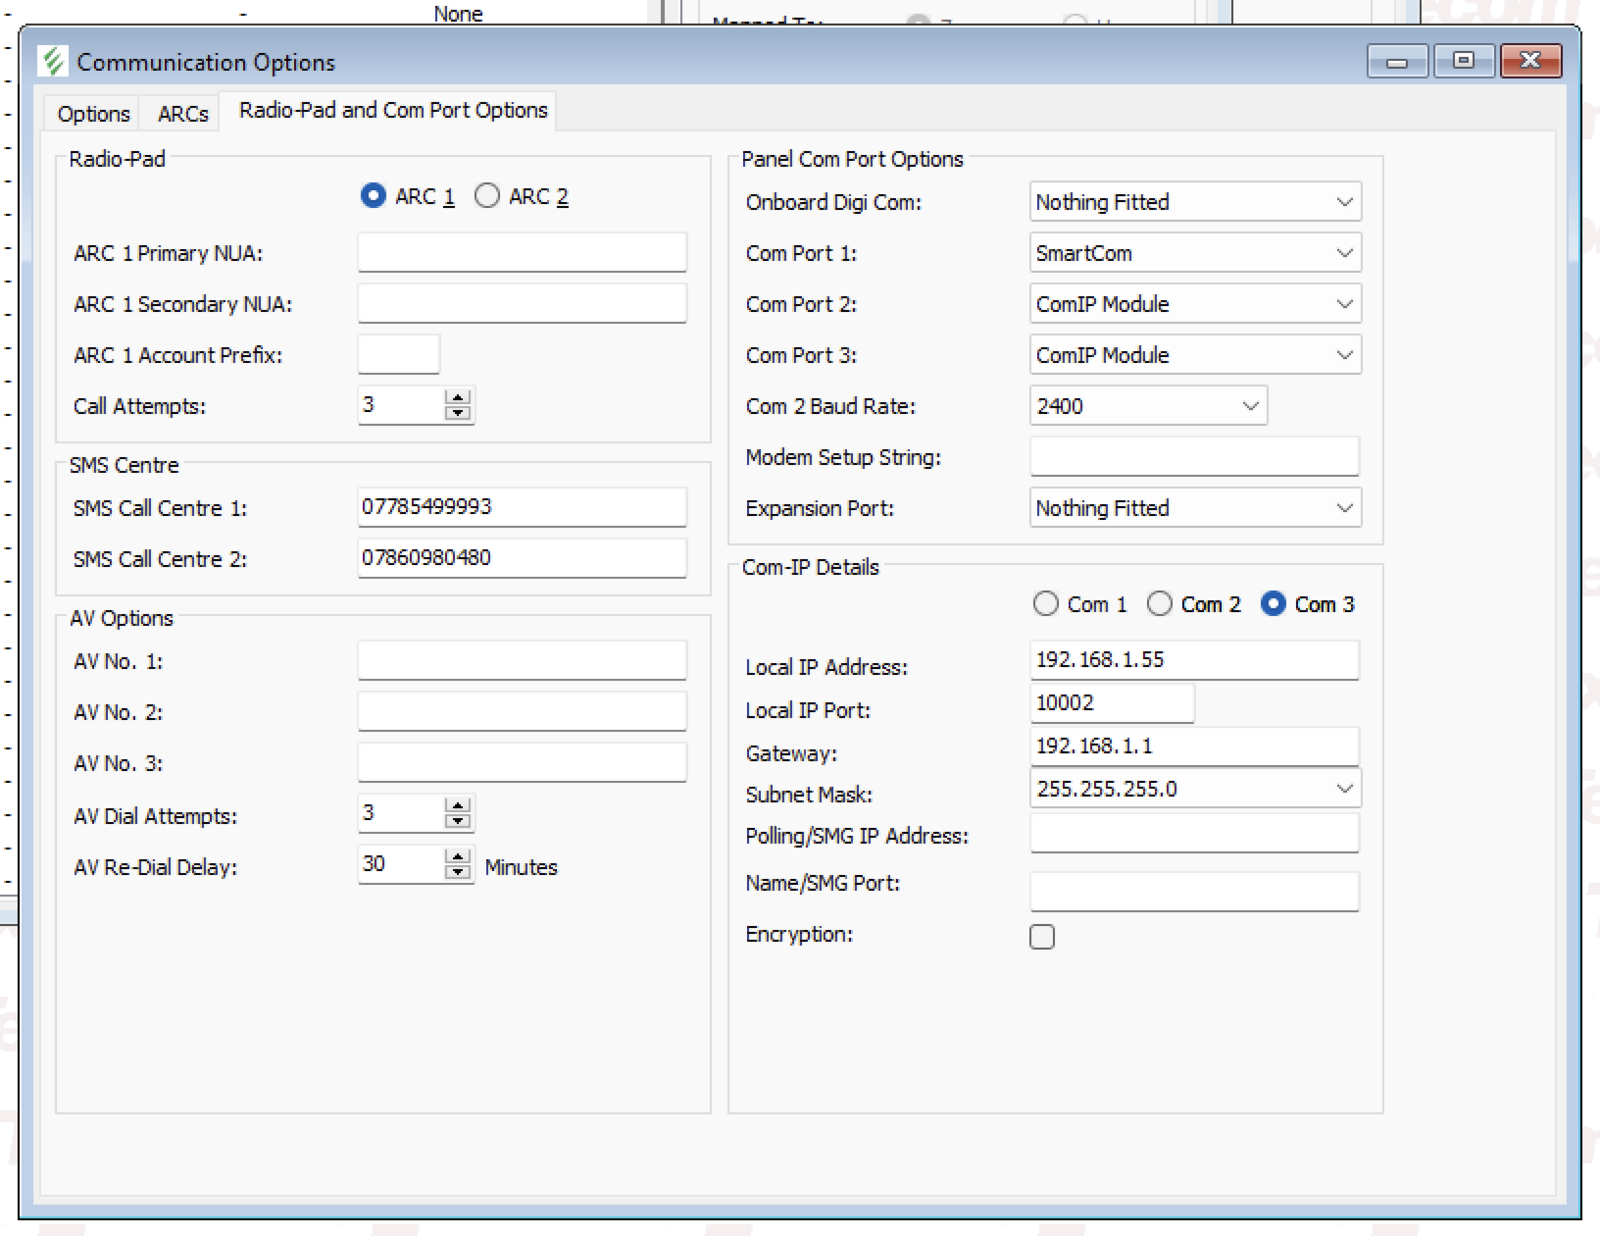Image resolution: width=1600 pixels, height=1236 pixels.
Task: Click the ARC 1 Primary NUA field
Action: (x=522, y=253)
